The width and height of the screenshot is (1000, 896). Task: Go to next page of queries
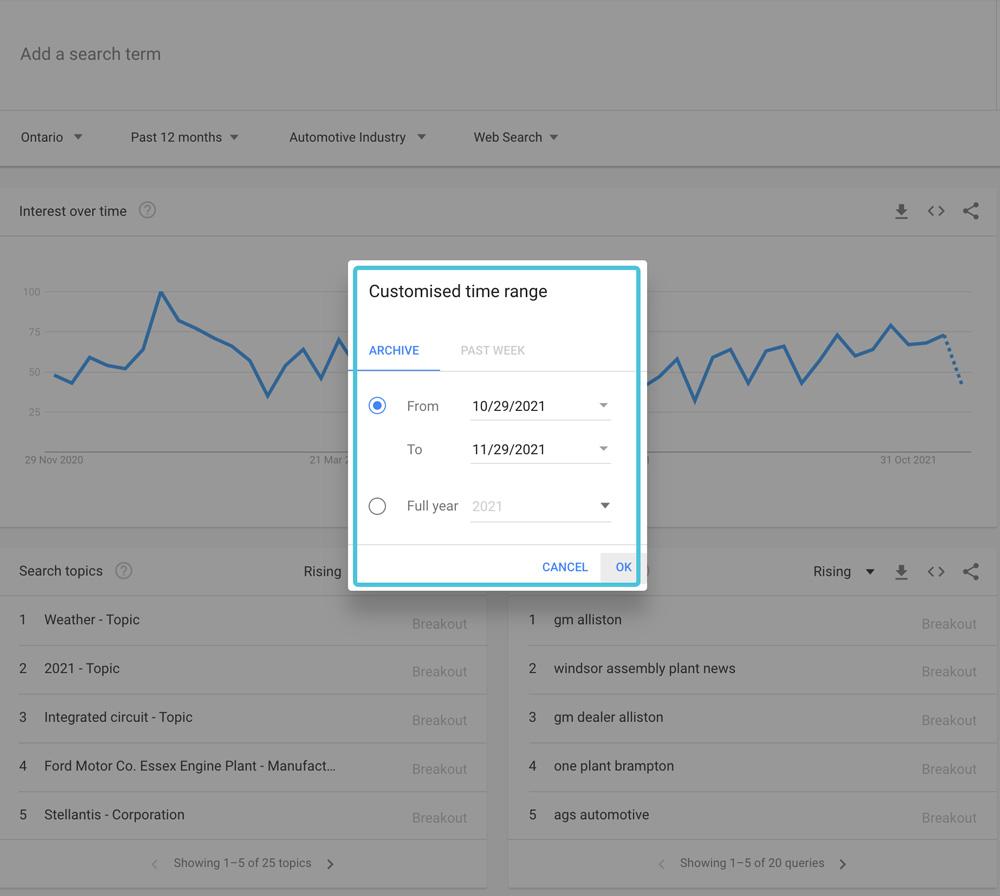(x=843, y=864)
